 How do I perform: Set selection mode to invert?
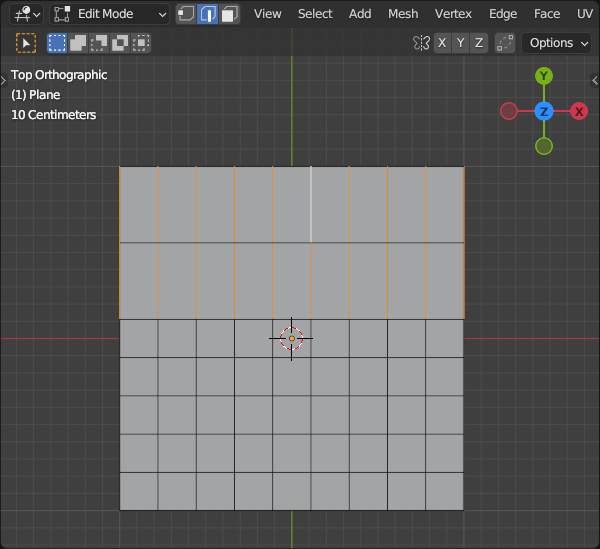coord(120,43)
